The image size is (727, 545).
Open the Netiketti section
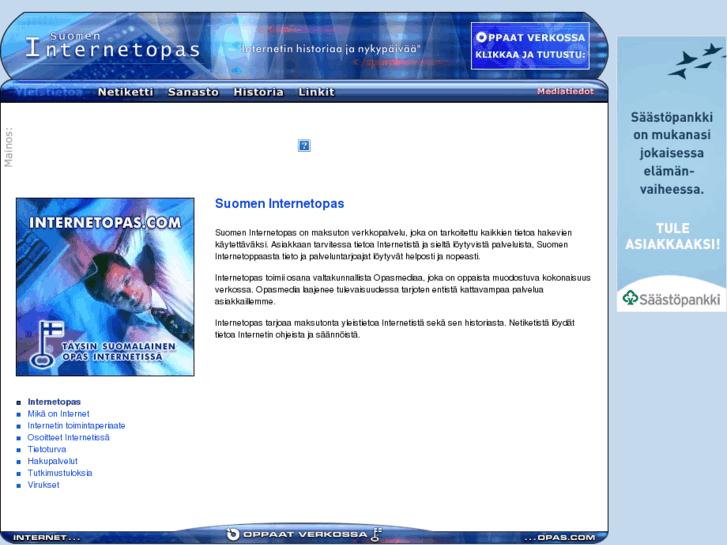click(x=125, y=92)
